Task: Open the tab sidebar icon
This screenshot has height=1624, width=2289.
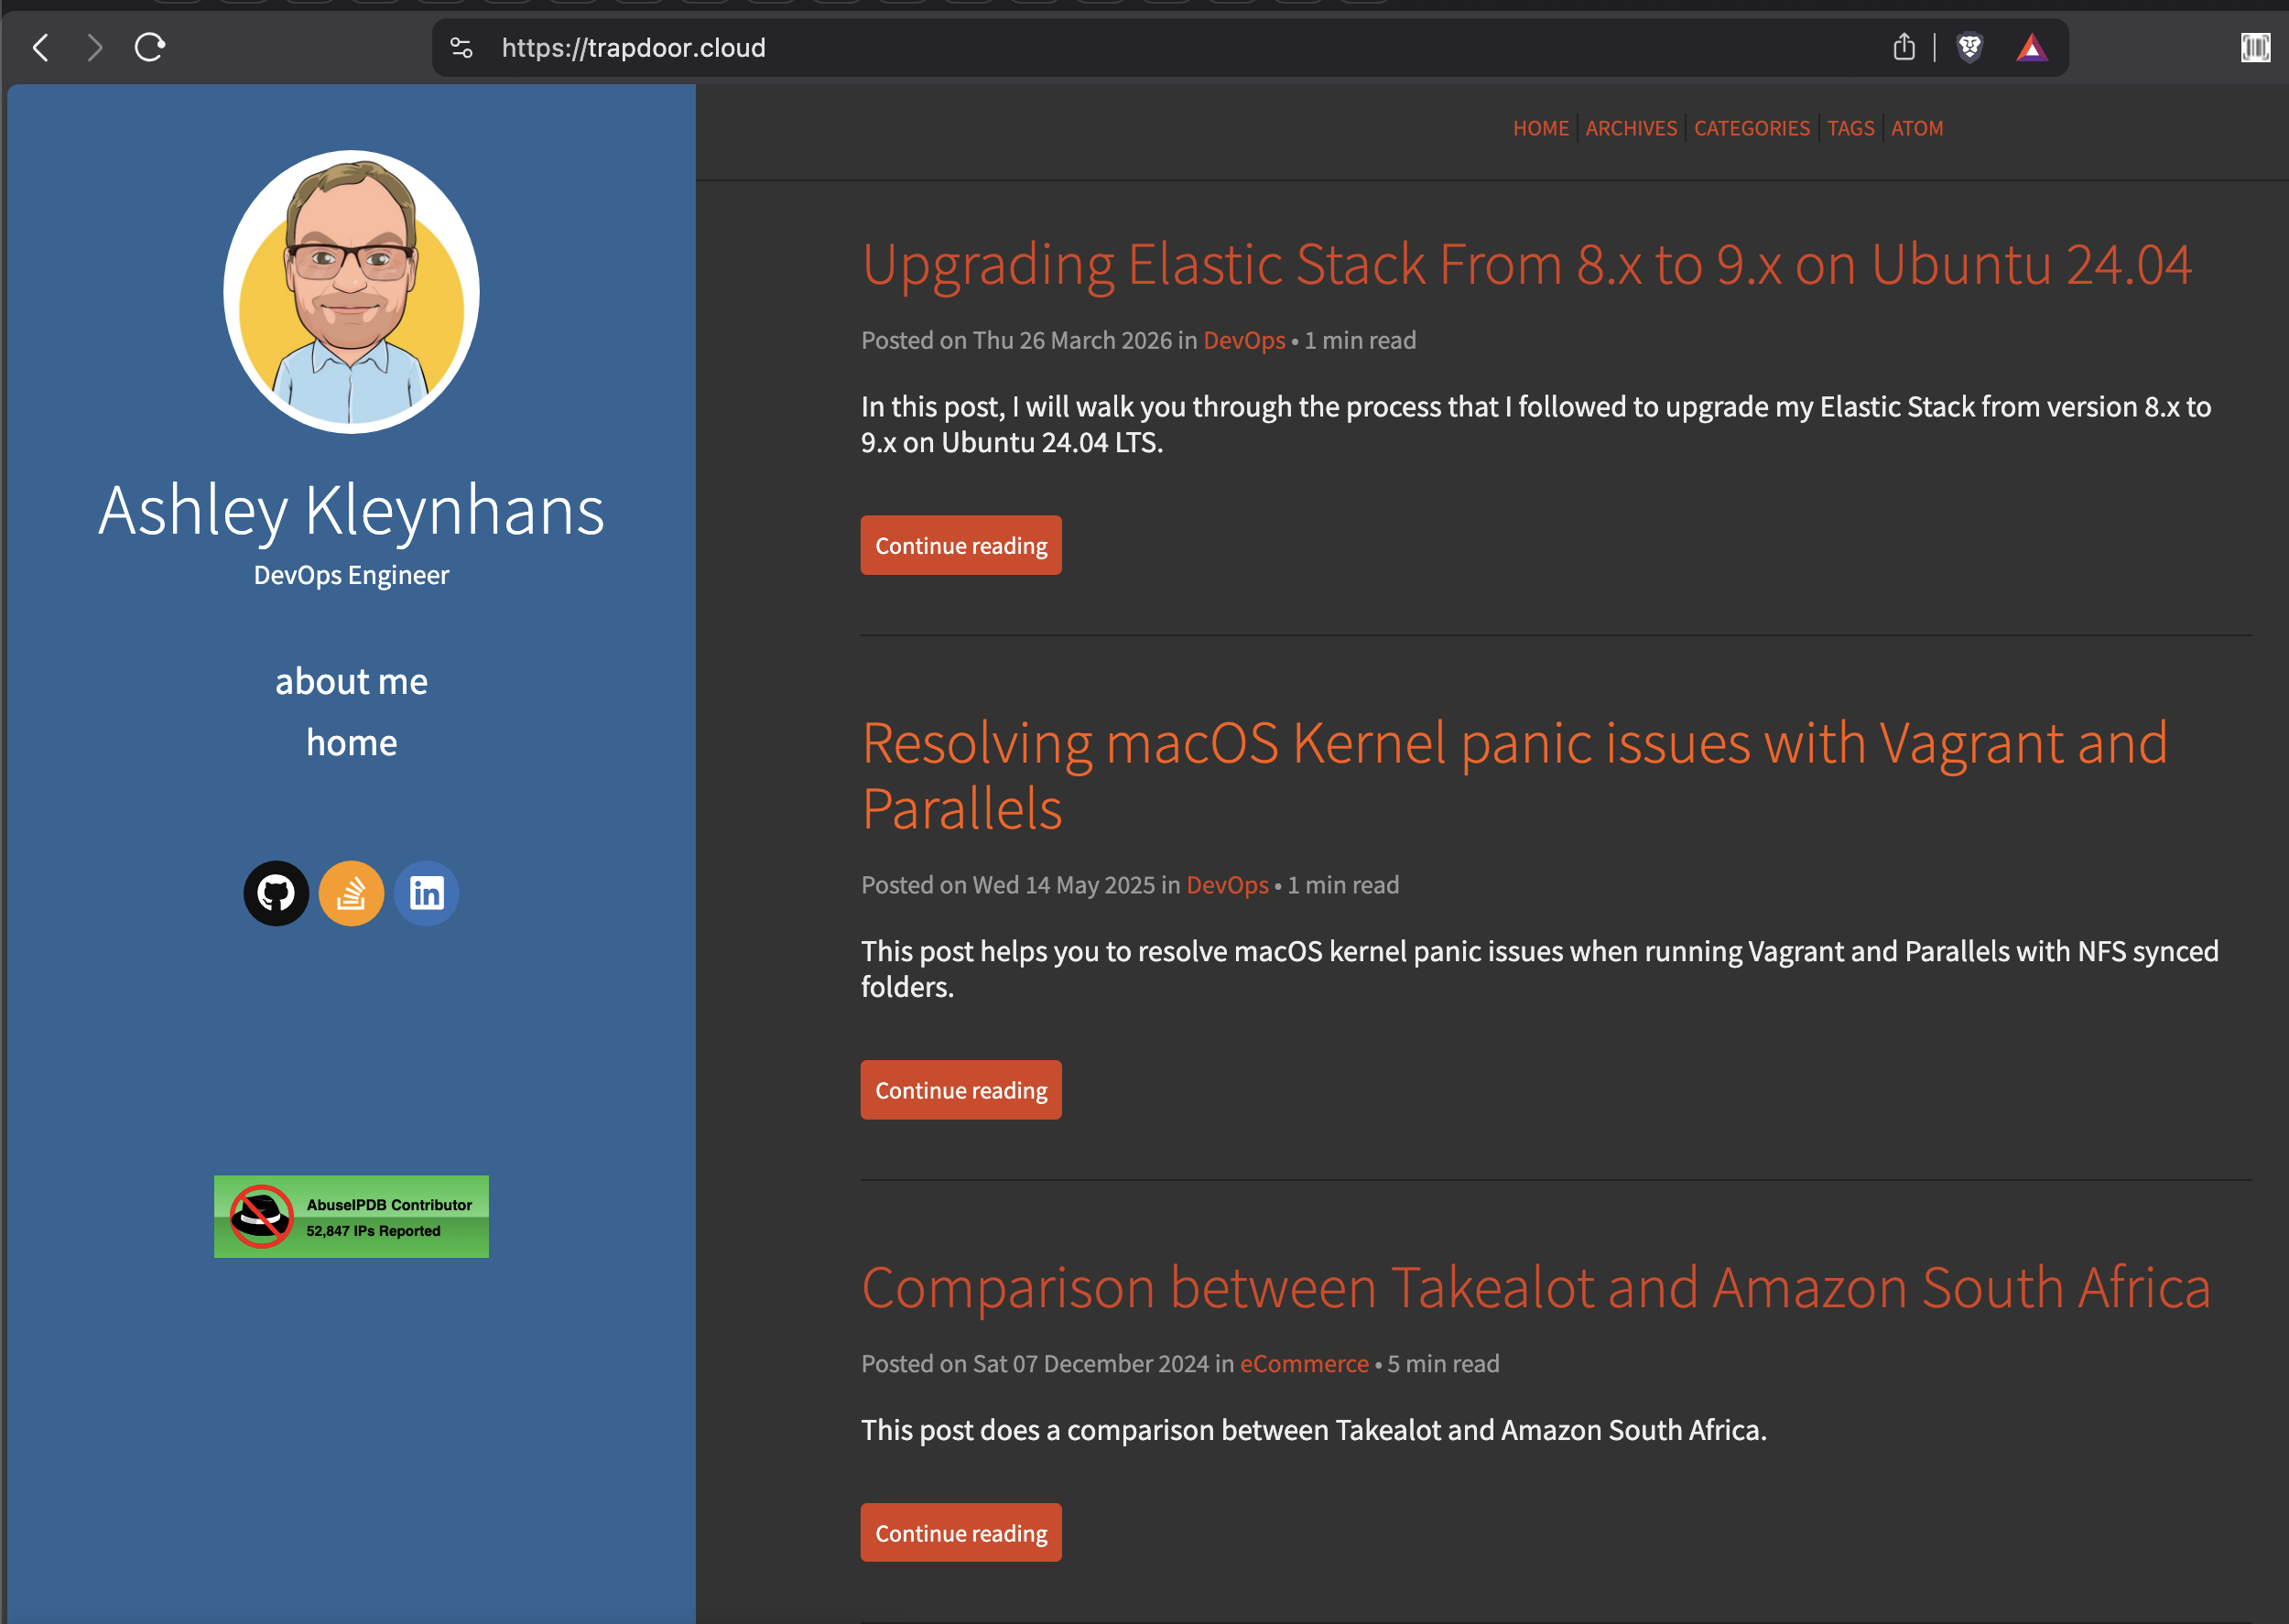Action: click(x=2256, y=47)
